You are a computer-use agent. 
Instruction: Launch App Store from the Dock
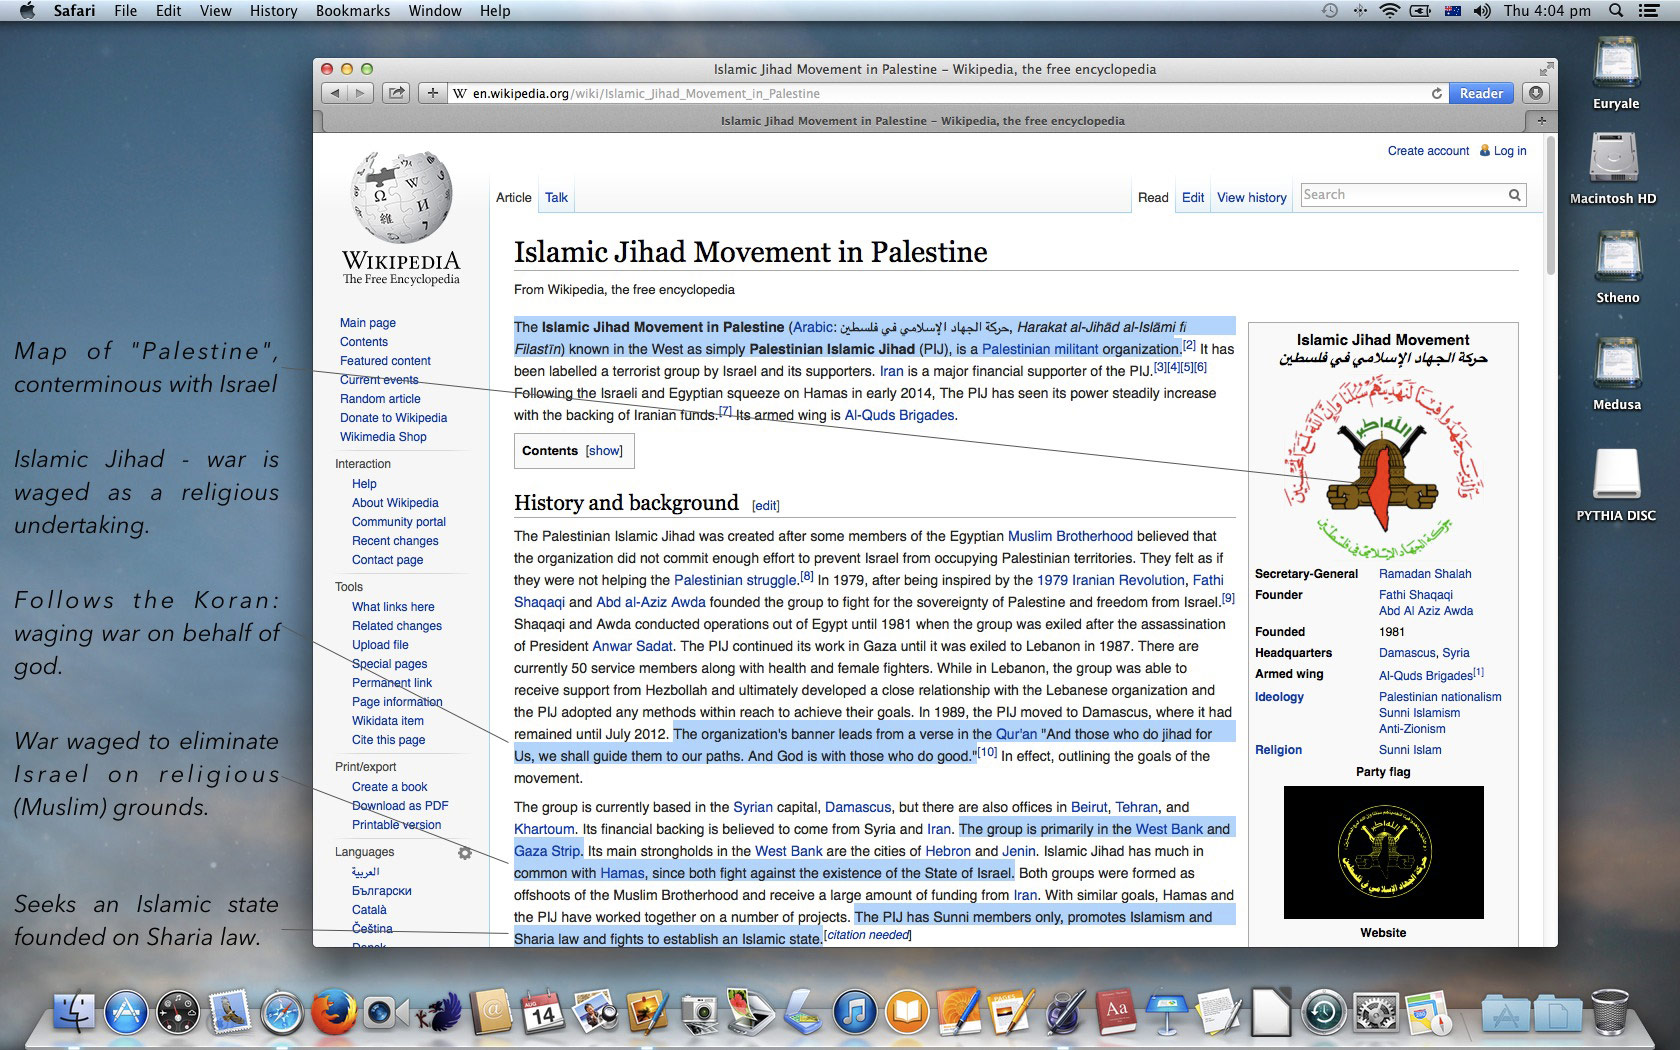click(126, 1012)
